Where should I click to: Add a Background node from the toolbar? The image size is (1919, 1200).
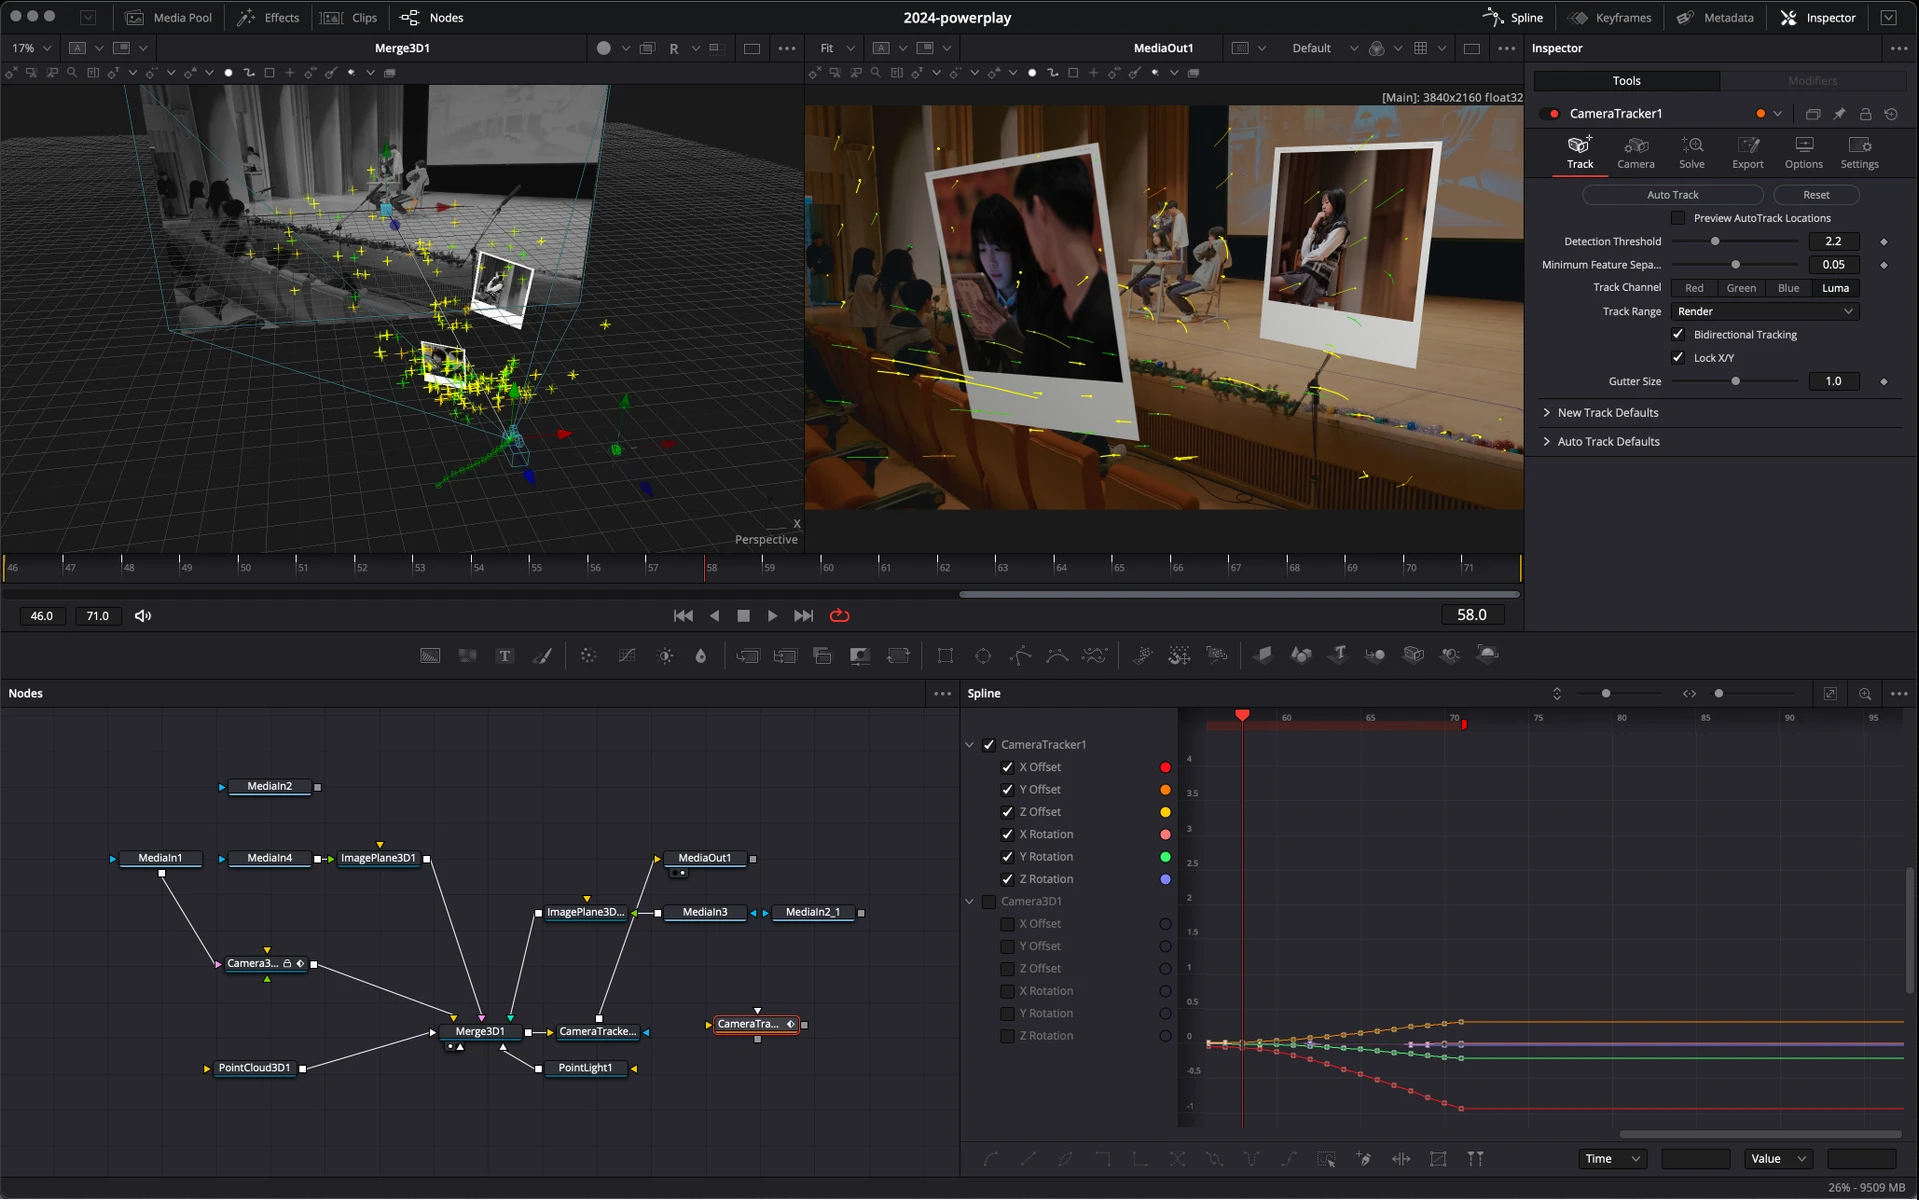(x=430, y=655)
